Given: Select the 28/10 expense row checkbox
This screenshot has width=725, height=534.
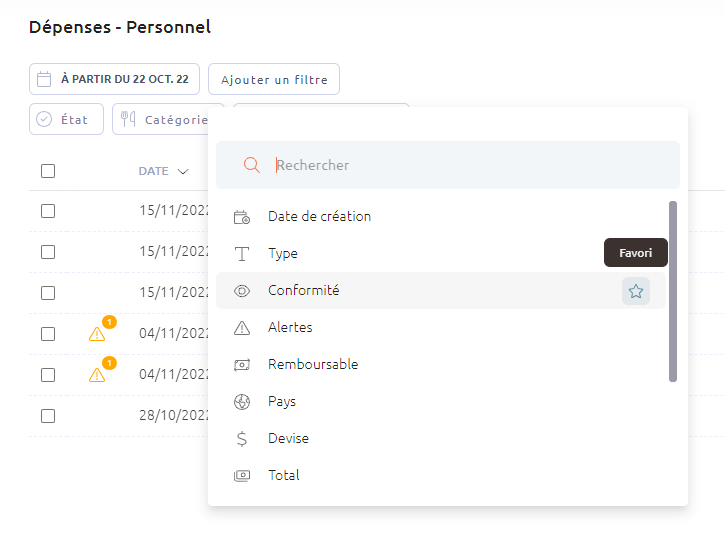Looking at the screenshot, I should tap(48, 416).
